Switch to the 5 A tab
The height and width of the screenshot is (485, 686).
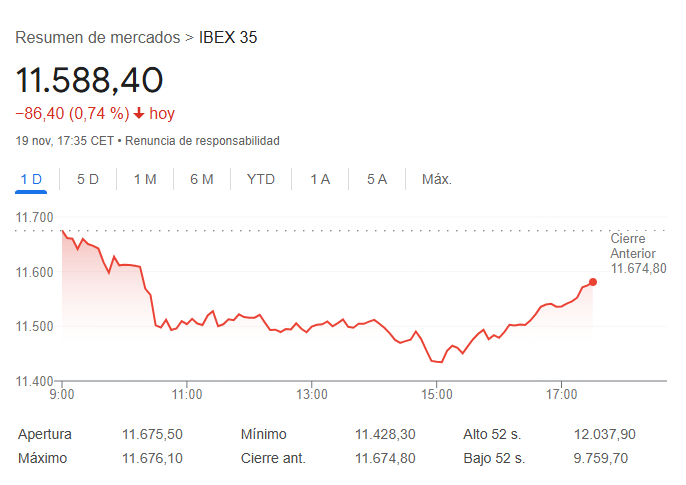377,179
